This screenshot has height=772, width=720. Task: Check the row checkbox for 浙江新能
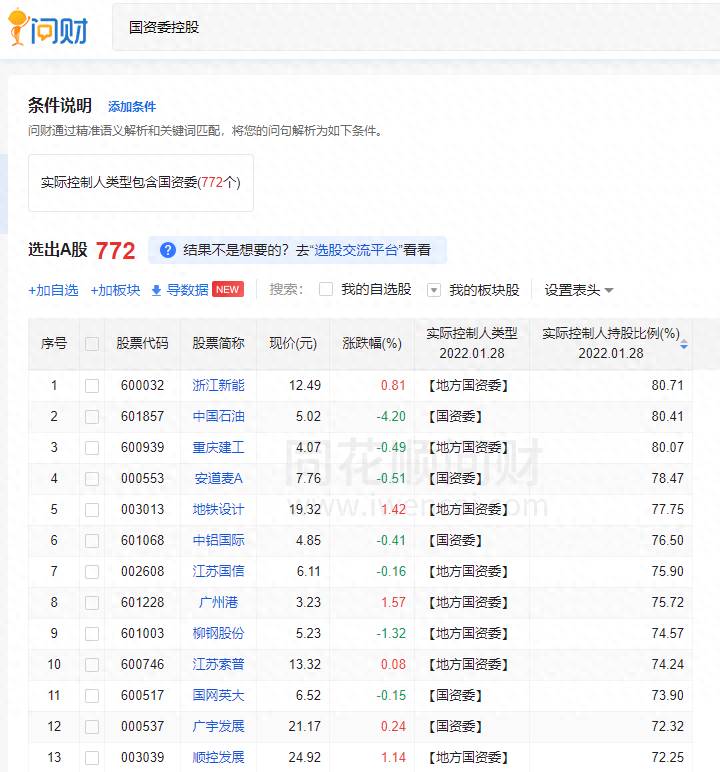pyautogui.click(x=92, y=386)
